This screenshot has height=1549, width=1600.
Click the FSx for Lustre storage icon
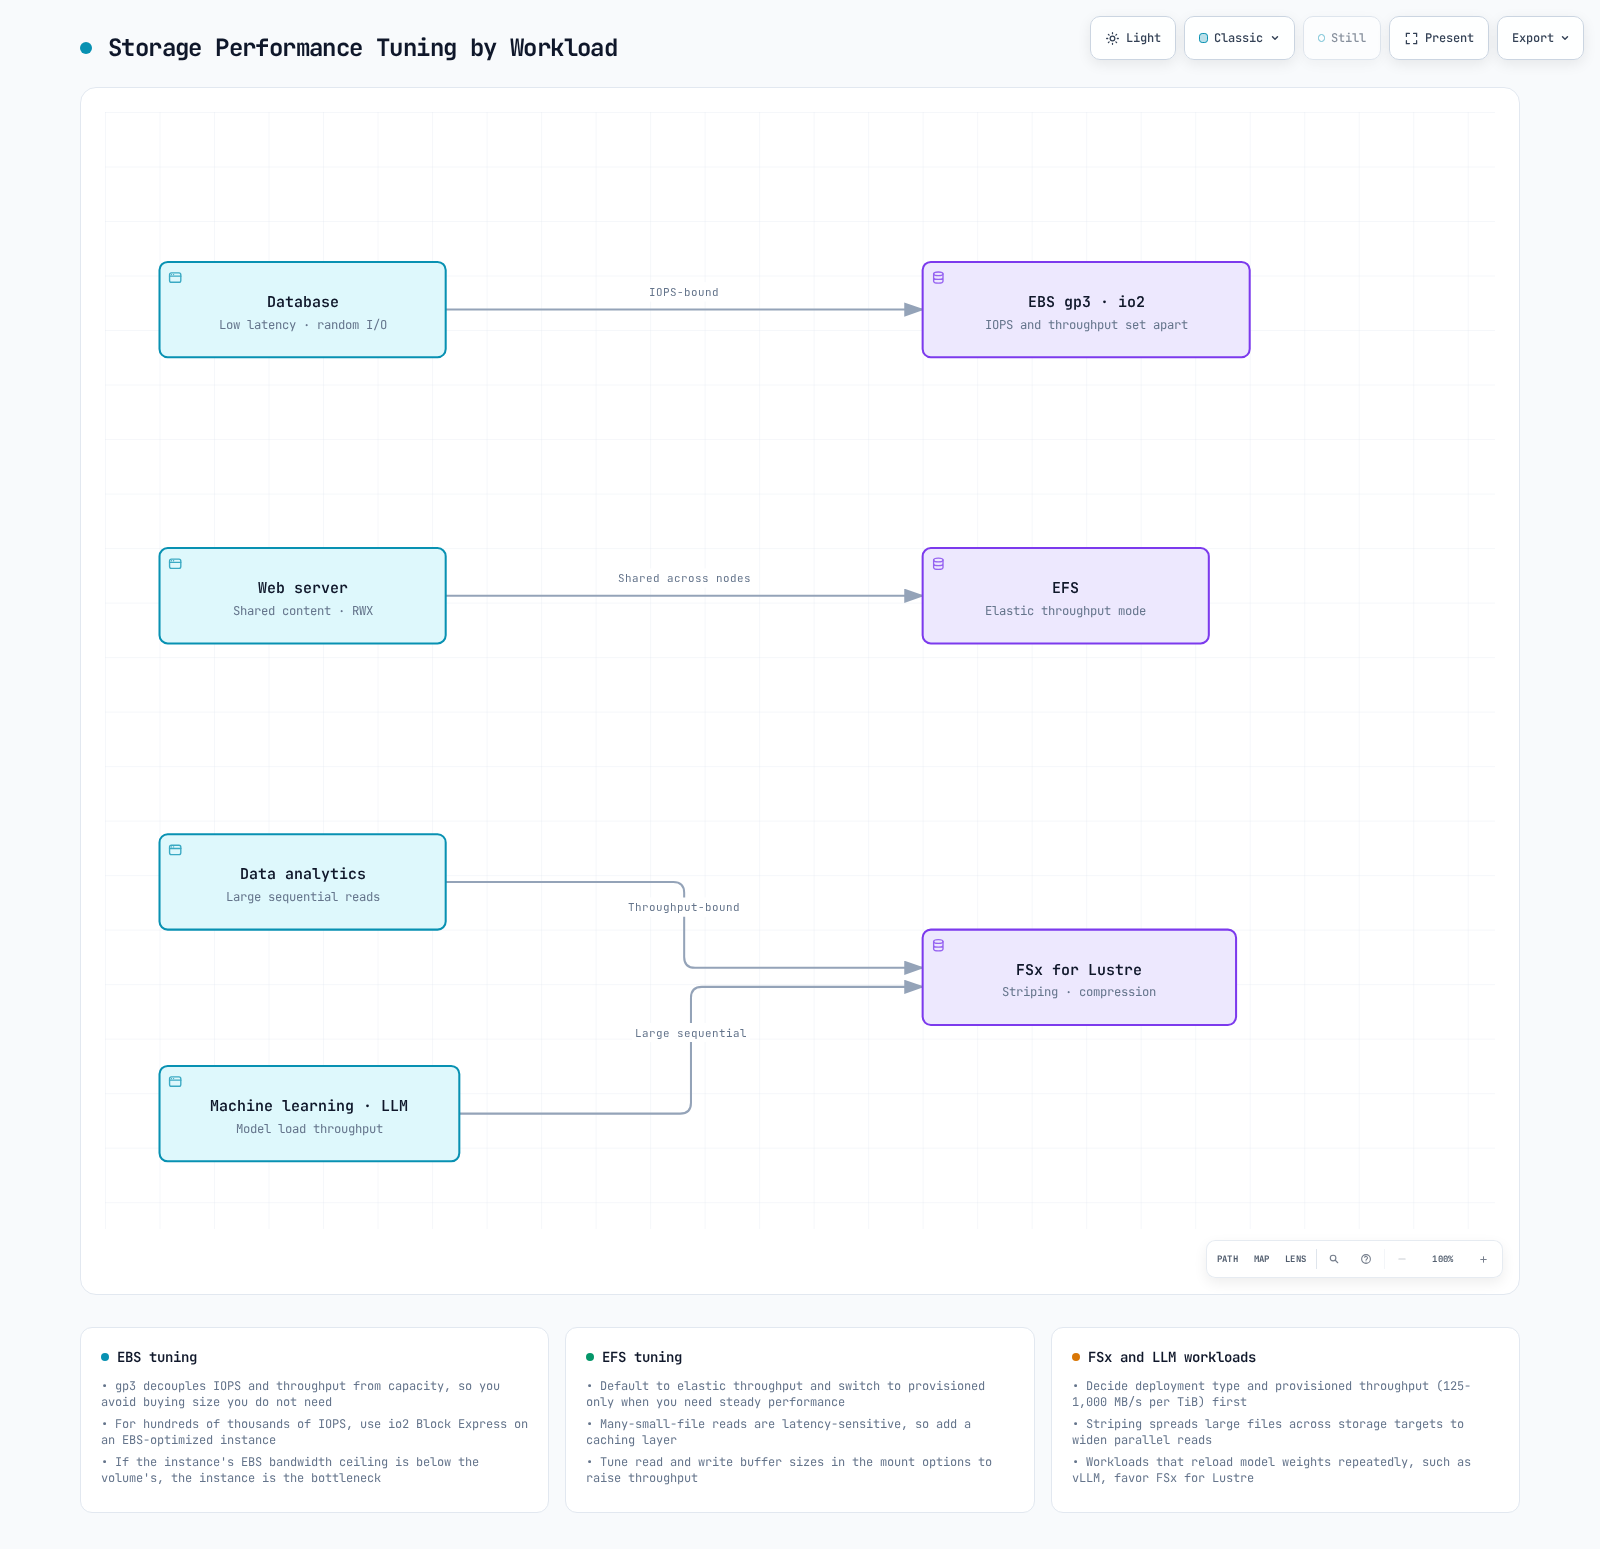point(938,945)
